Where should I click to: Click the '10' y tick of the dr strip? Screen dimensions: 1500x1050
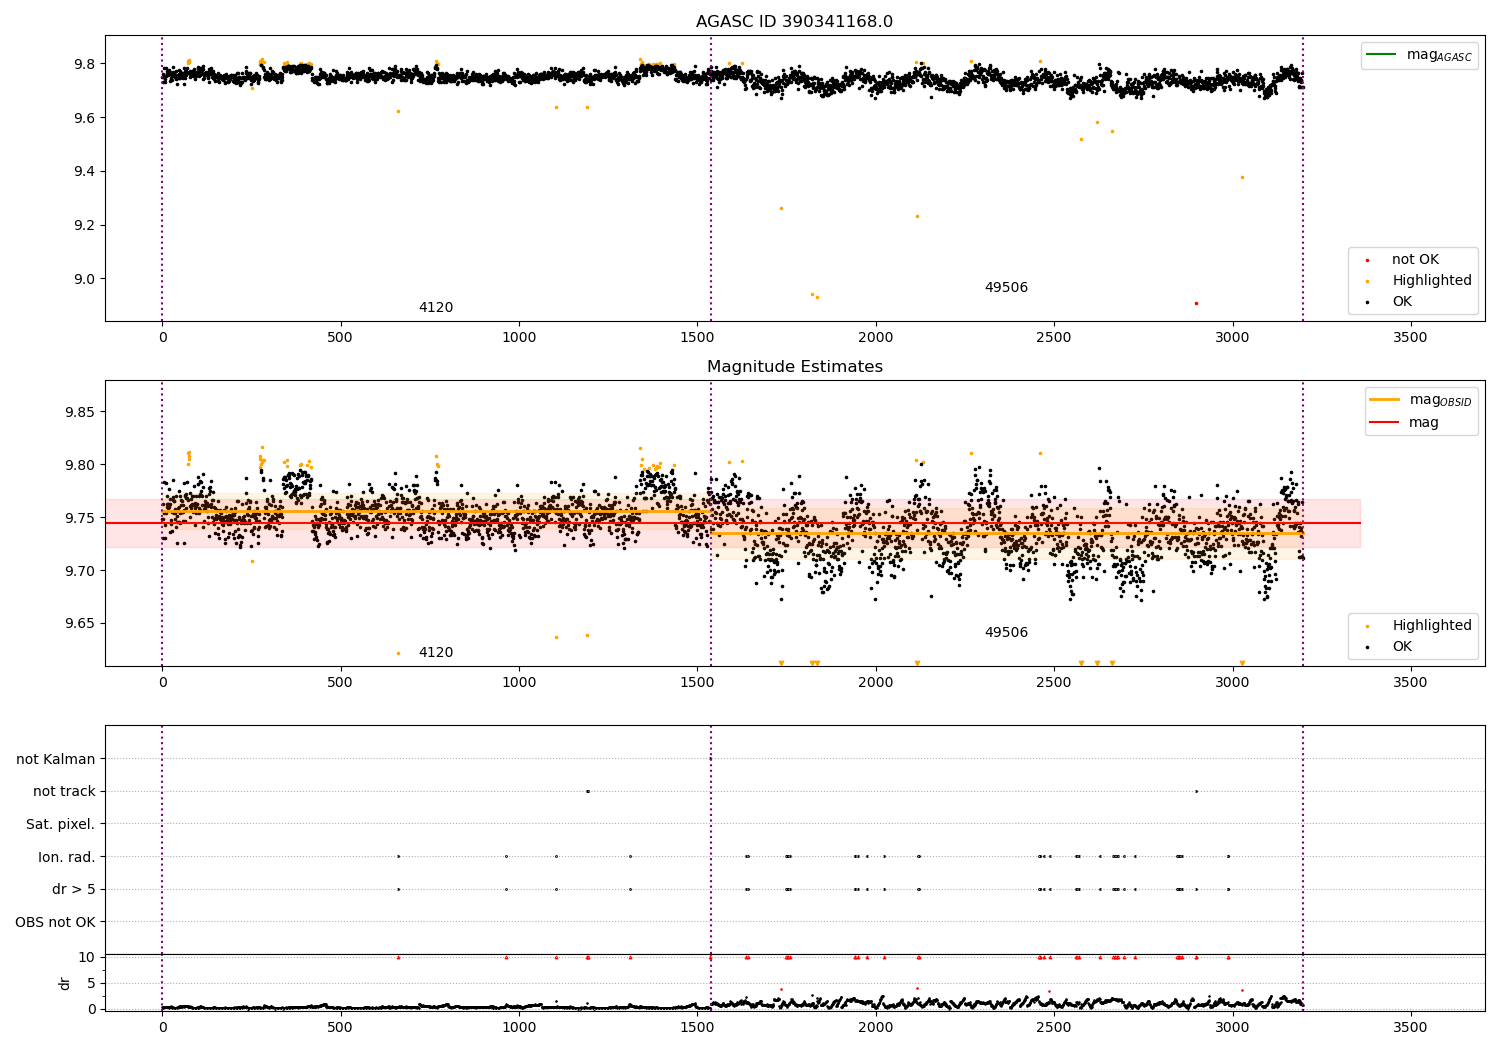[87, 957]
